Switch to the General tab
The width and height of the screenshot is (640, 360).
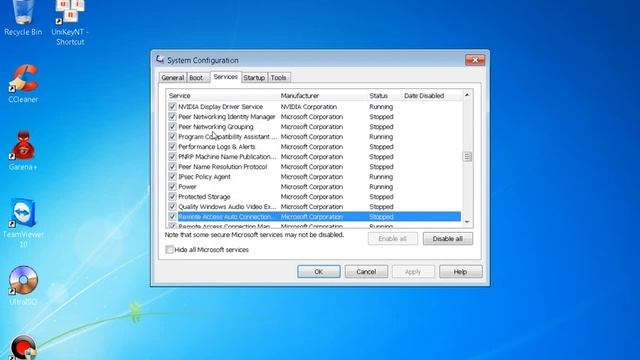pos(173,78)
